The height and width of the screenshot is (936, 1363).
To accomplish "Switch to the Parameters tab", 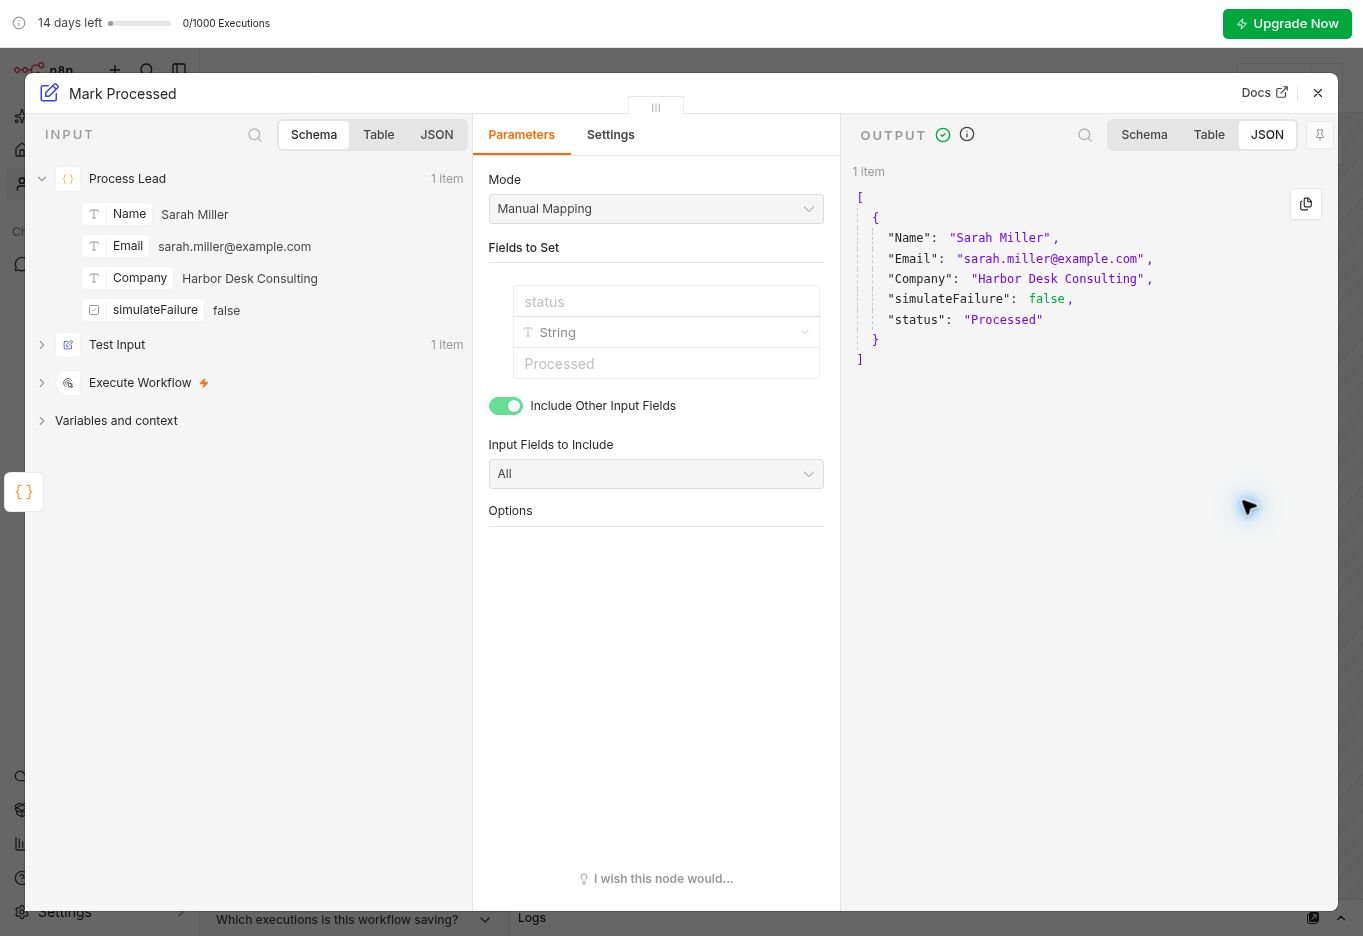I will pyautogui.click(x=521, y=135).
